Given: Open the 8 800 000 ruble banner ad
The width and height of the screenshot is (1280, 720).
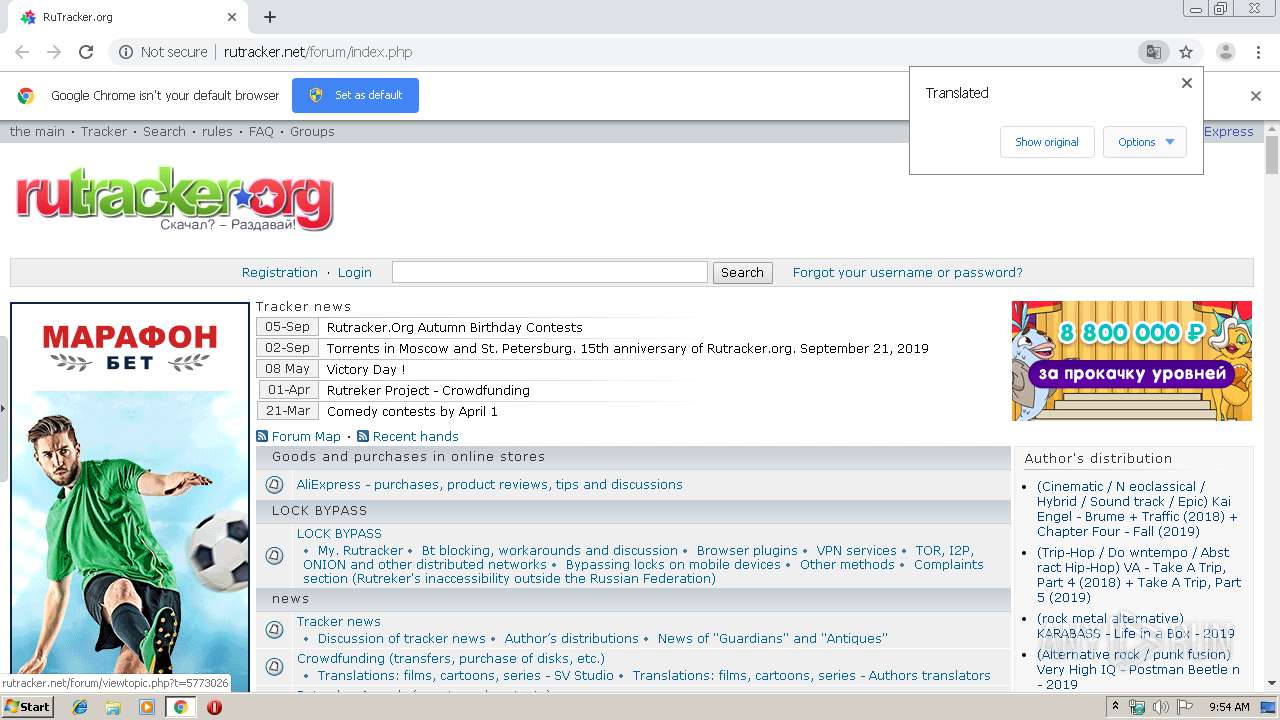Looking at the screenshot, I should (1132, 361).
